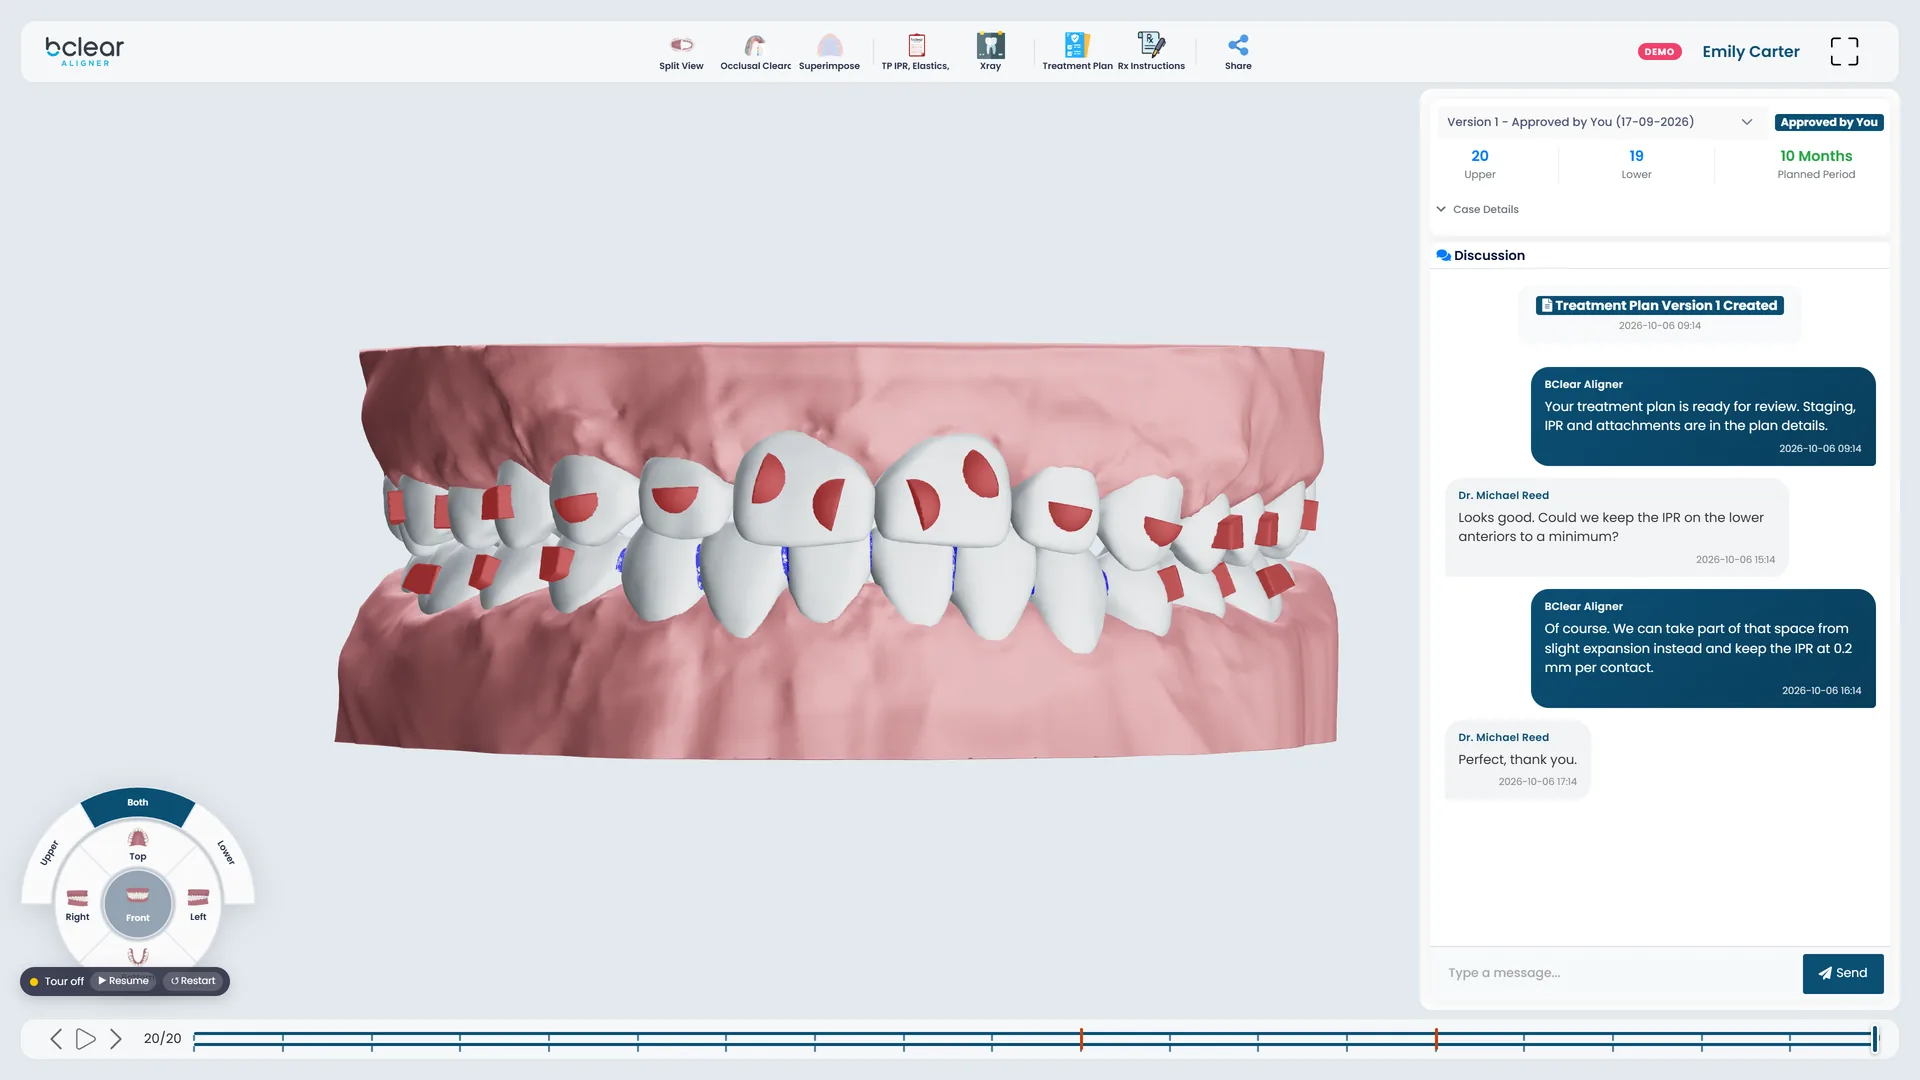
Task: Select the Left side view
Action: click(x=198, y=905)
